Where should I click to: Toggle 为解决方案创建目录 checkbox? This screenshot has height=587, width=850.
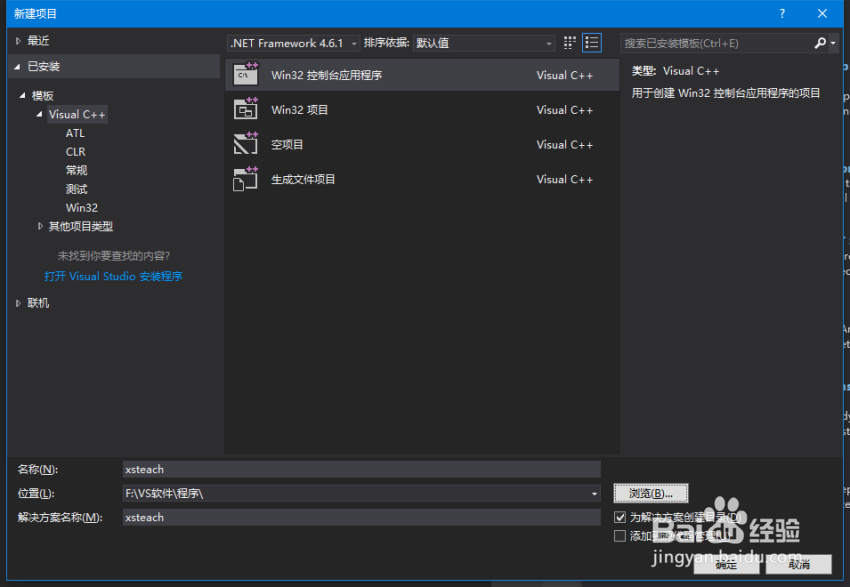[x=620, y=517]
